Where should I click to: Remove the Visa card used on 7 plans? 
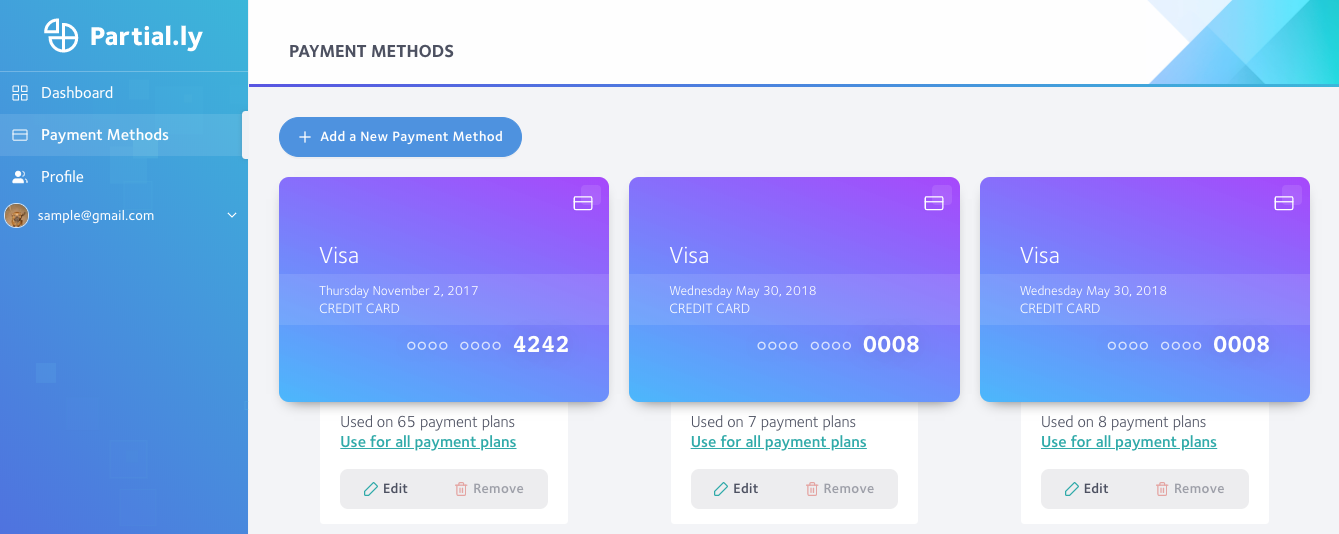click(839, 489)
